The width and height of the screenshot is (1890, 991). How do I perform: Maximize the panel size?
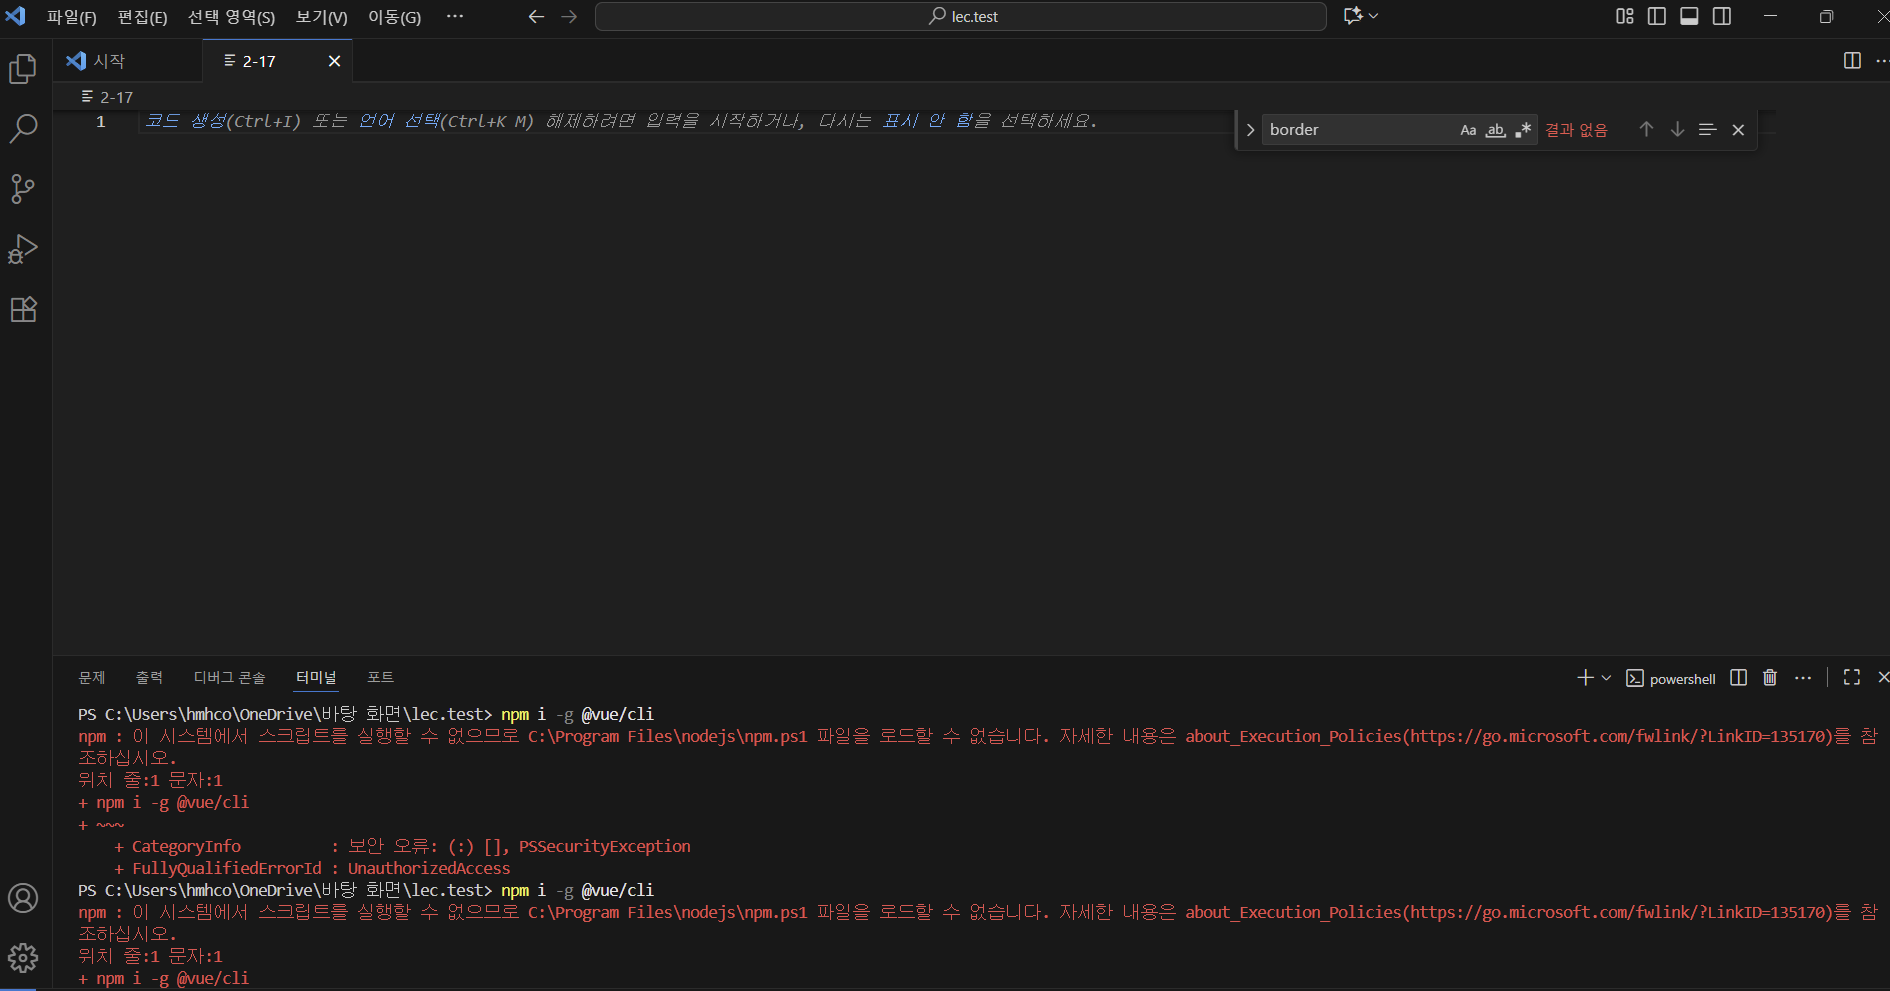click(x=1852, y=678)
